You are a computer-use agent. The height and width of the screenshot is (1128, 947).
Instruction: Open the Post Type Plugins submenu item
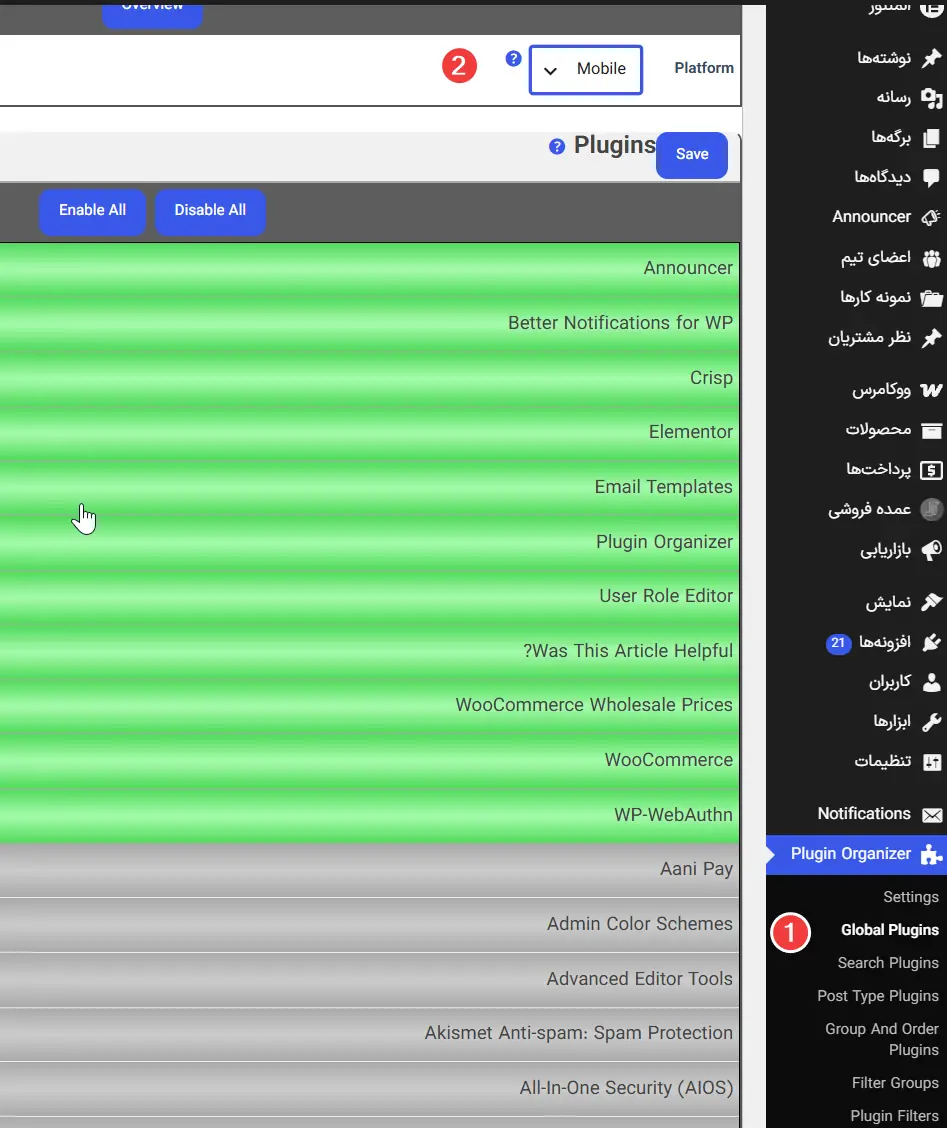(x=878, y=996)
